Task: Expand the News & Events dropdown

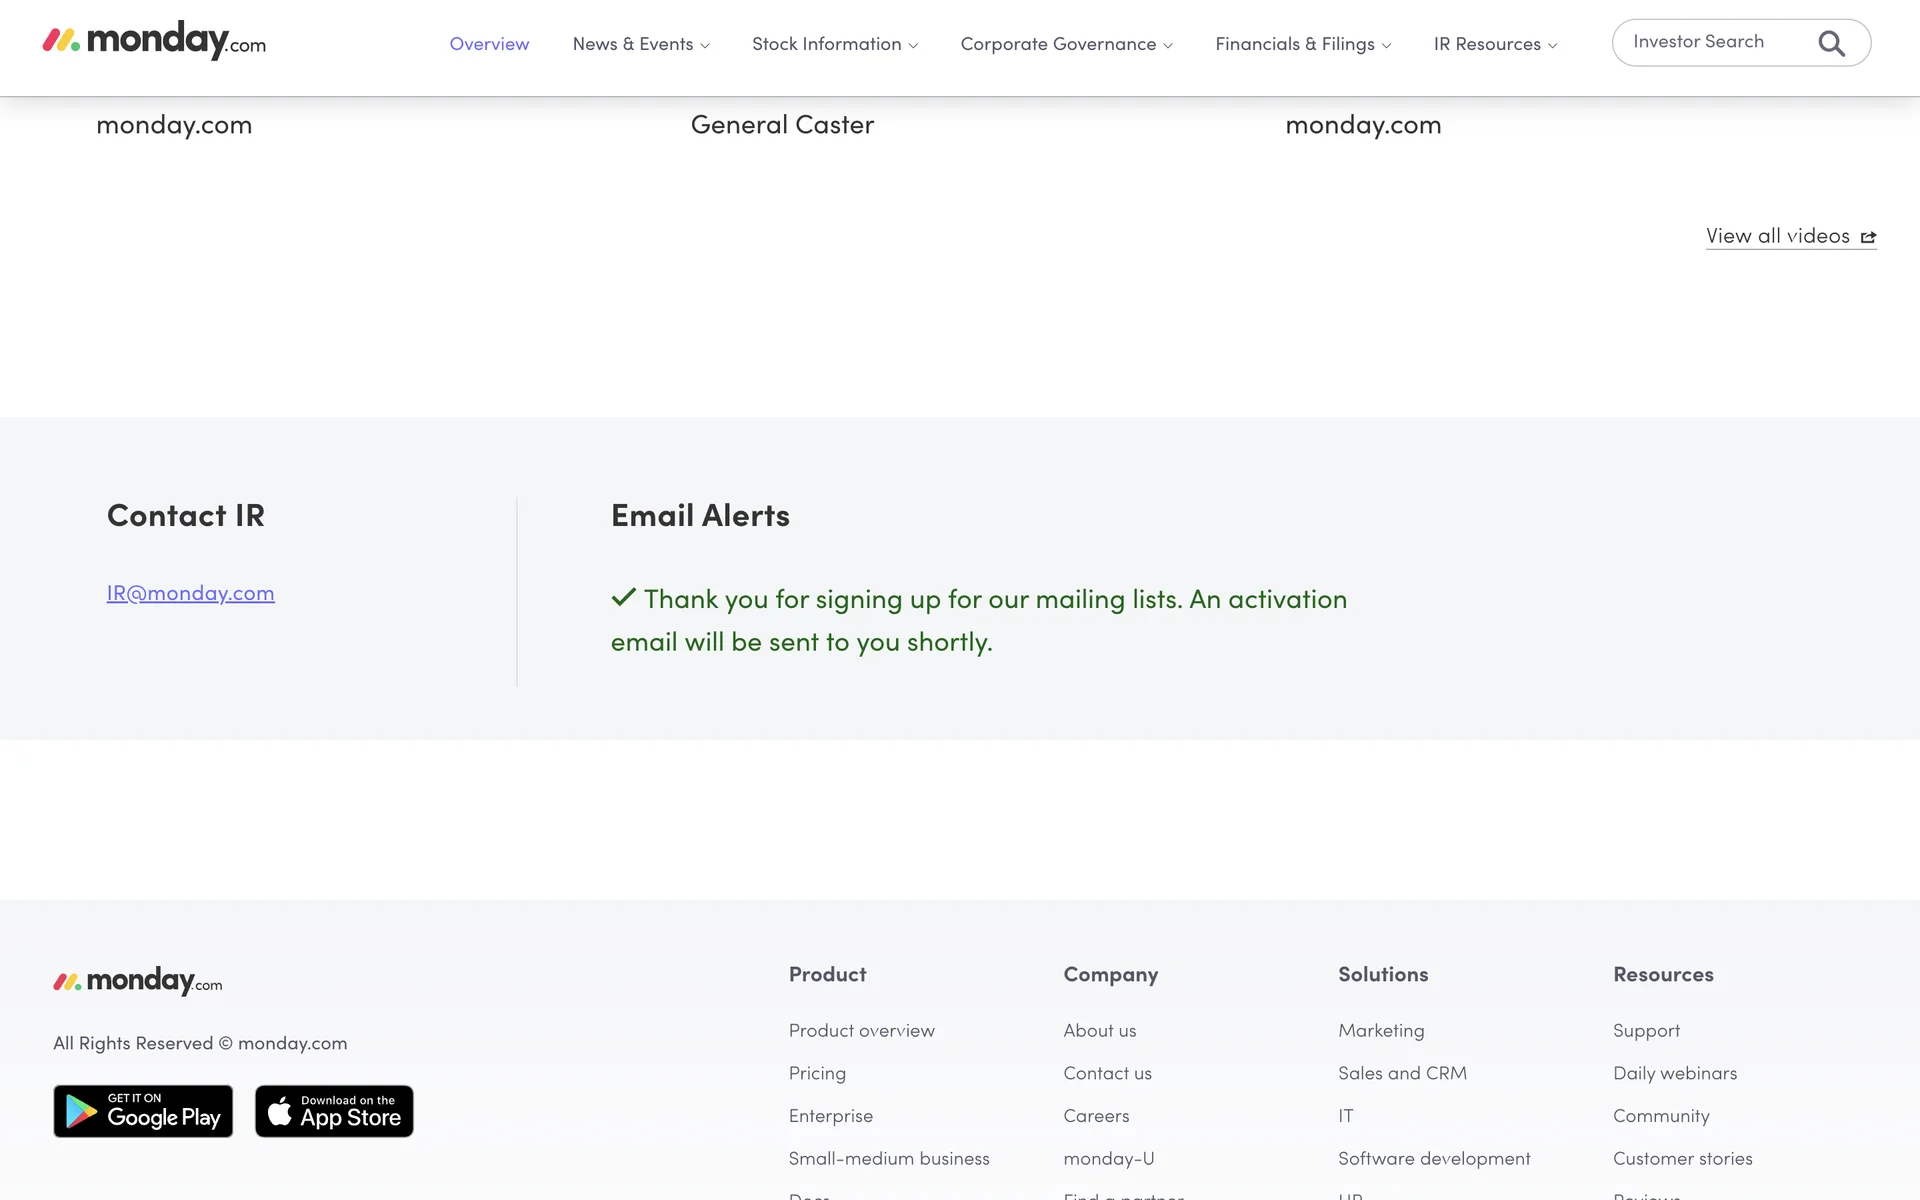Action: point(641,44)
